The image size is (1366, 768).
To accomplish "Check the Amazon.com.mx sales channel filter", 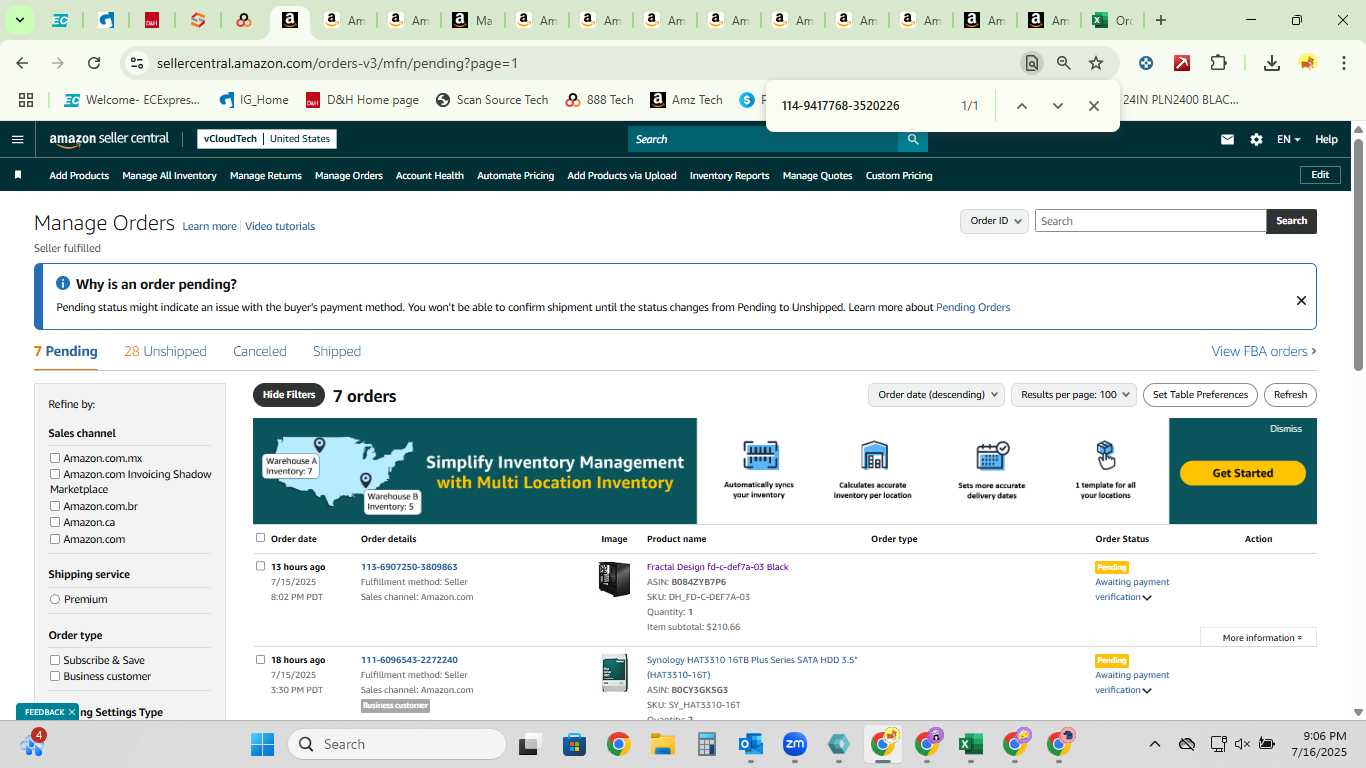I will 55,458.
